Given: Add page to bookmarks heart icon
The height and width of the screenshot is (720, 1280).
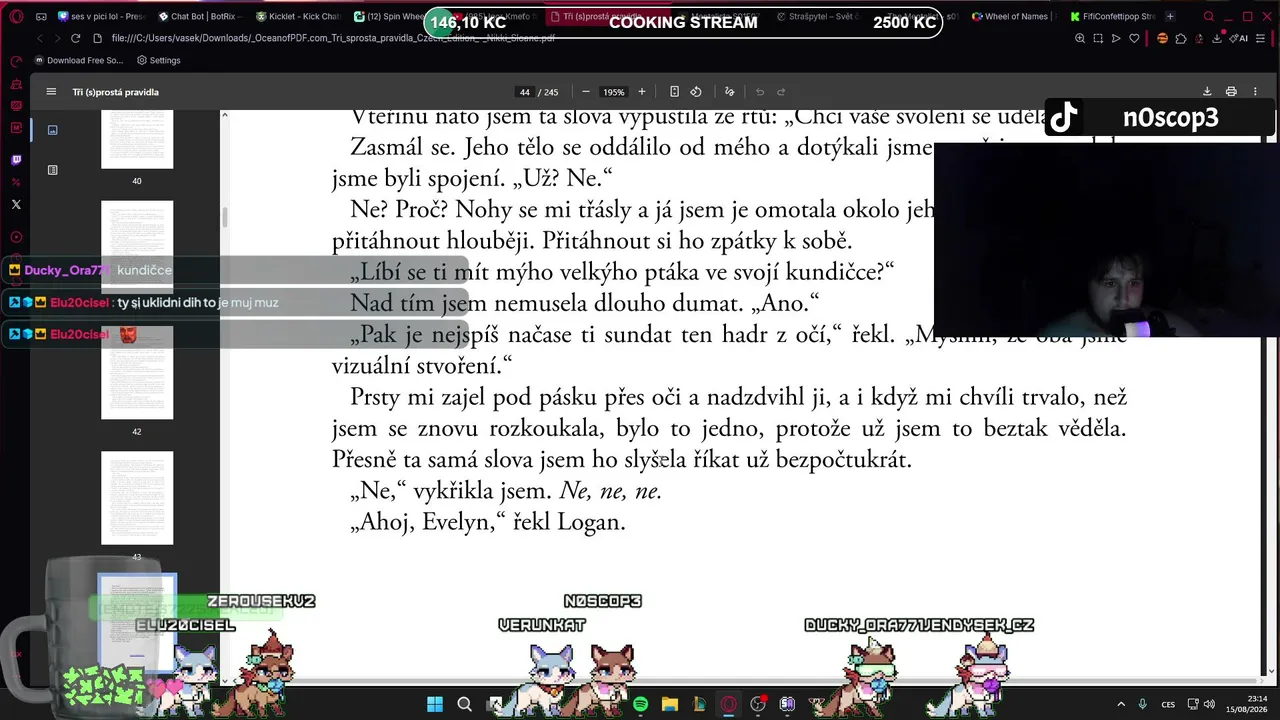Looking at the screenshot, I should point(1134,38).
